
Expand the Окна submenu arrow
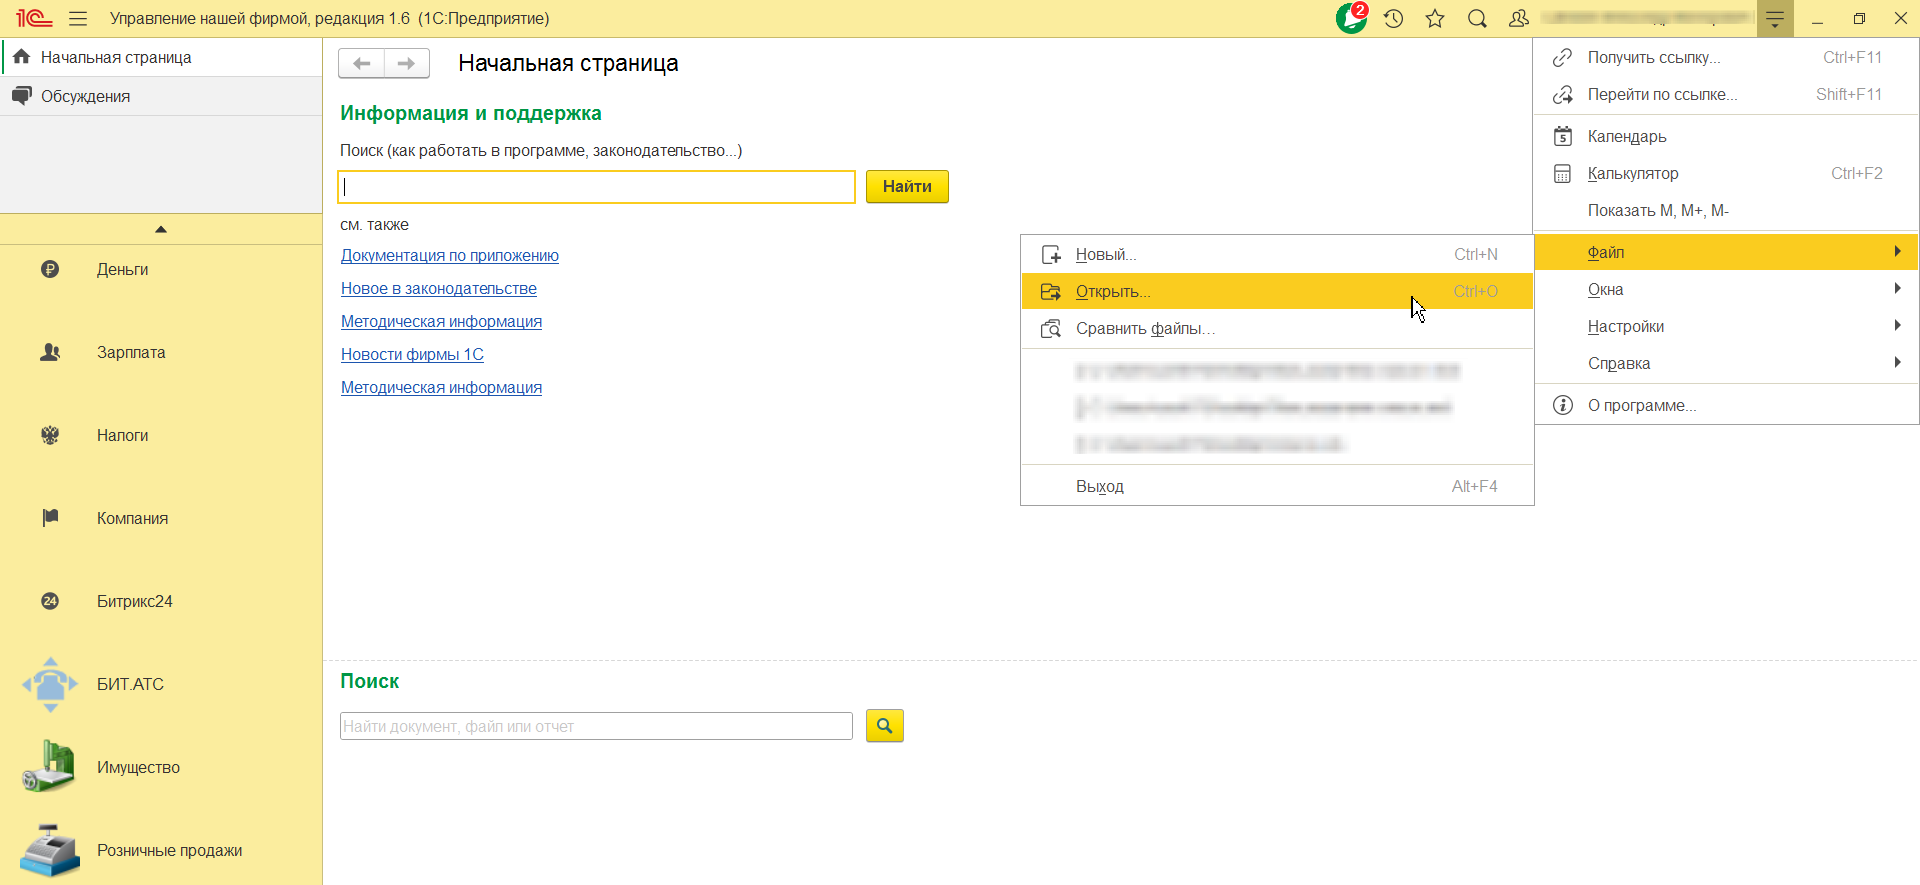pos(1897,288)
